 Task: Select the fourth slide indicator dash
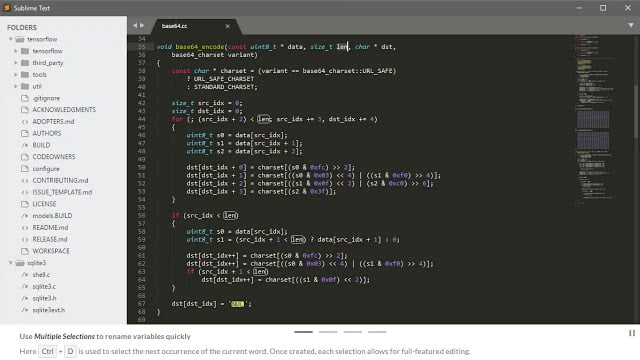pos(377,332)
